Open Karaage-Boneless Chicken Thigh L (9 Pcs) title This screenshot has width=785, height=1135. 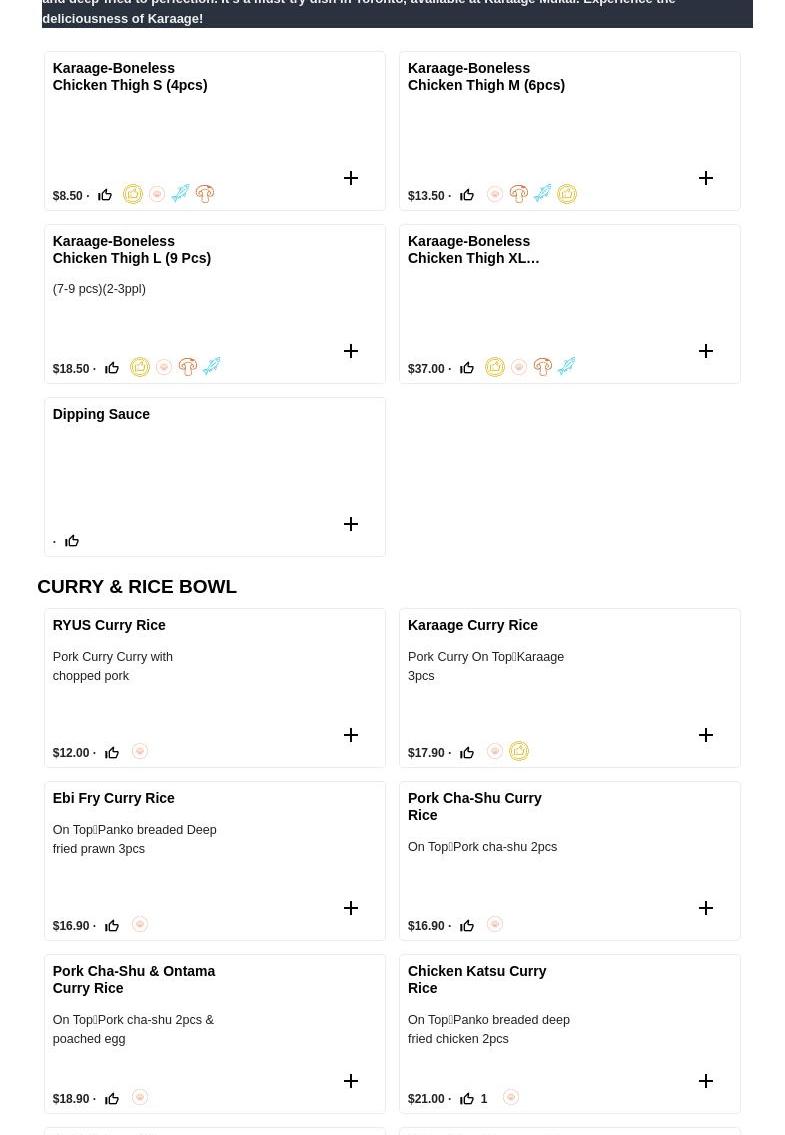132,249
